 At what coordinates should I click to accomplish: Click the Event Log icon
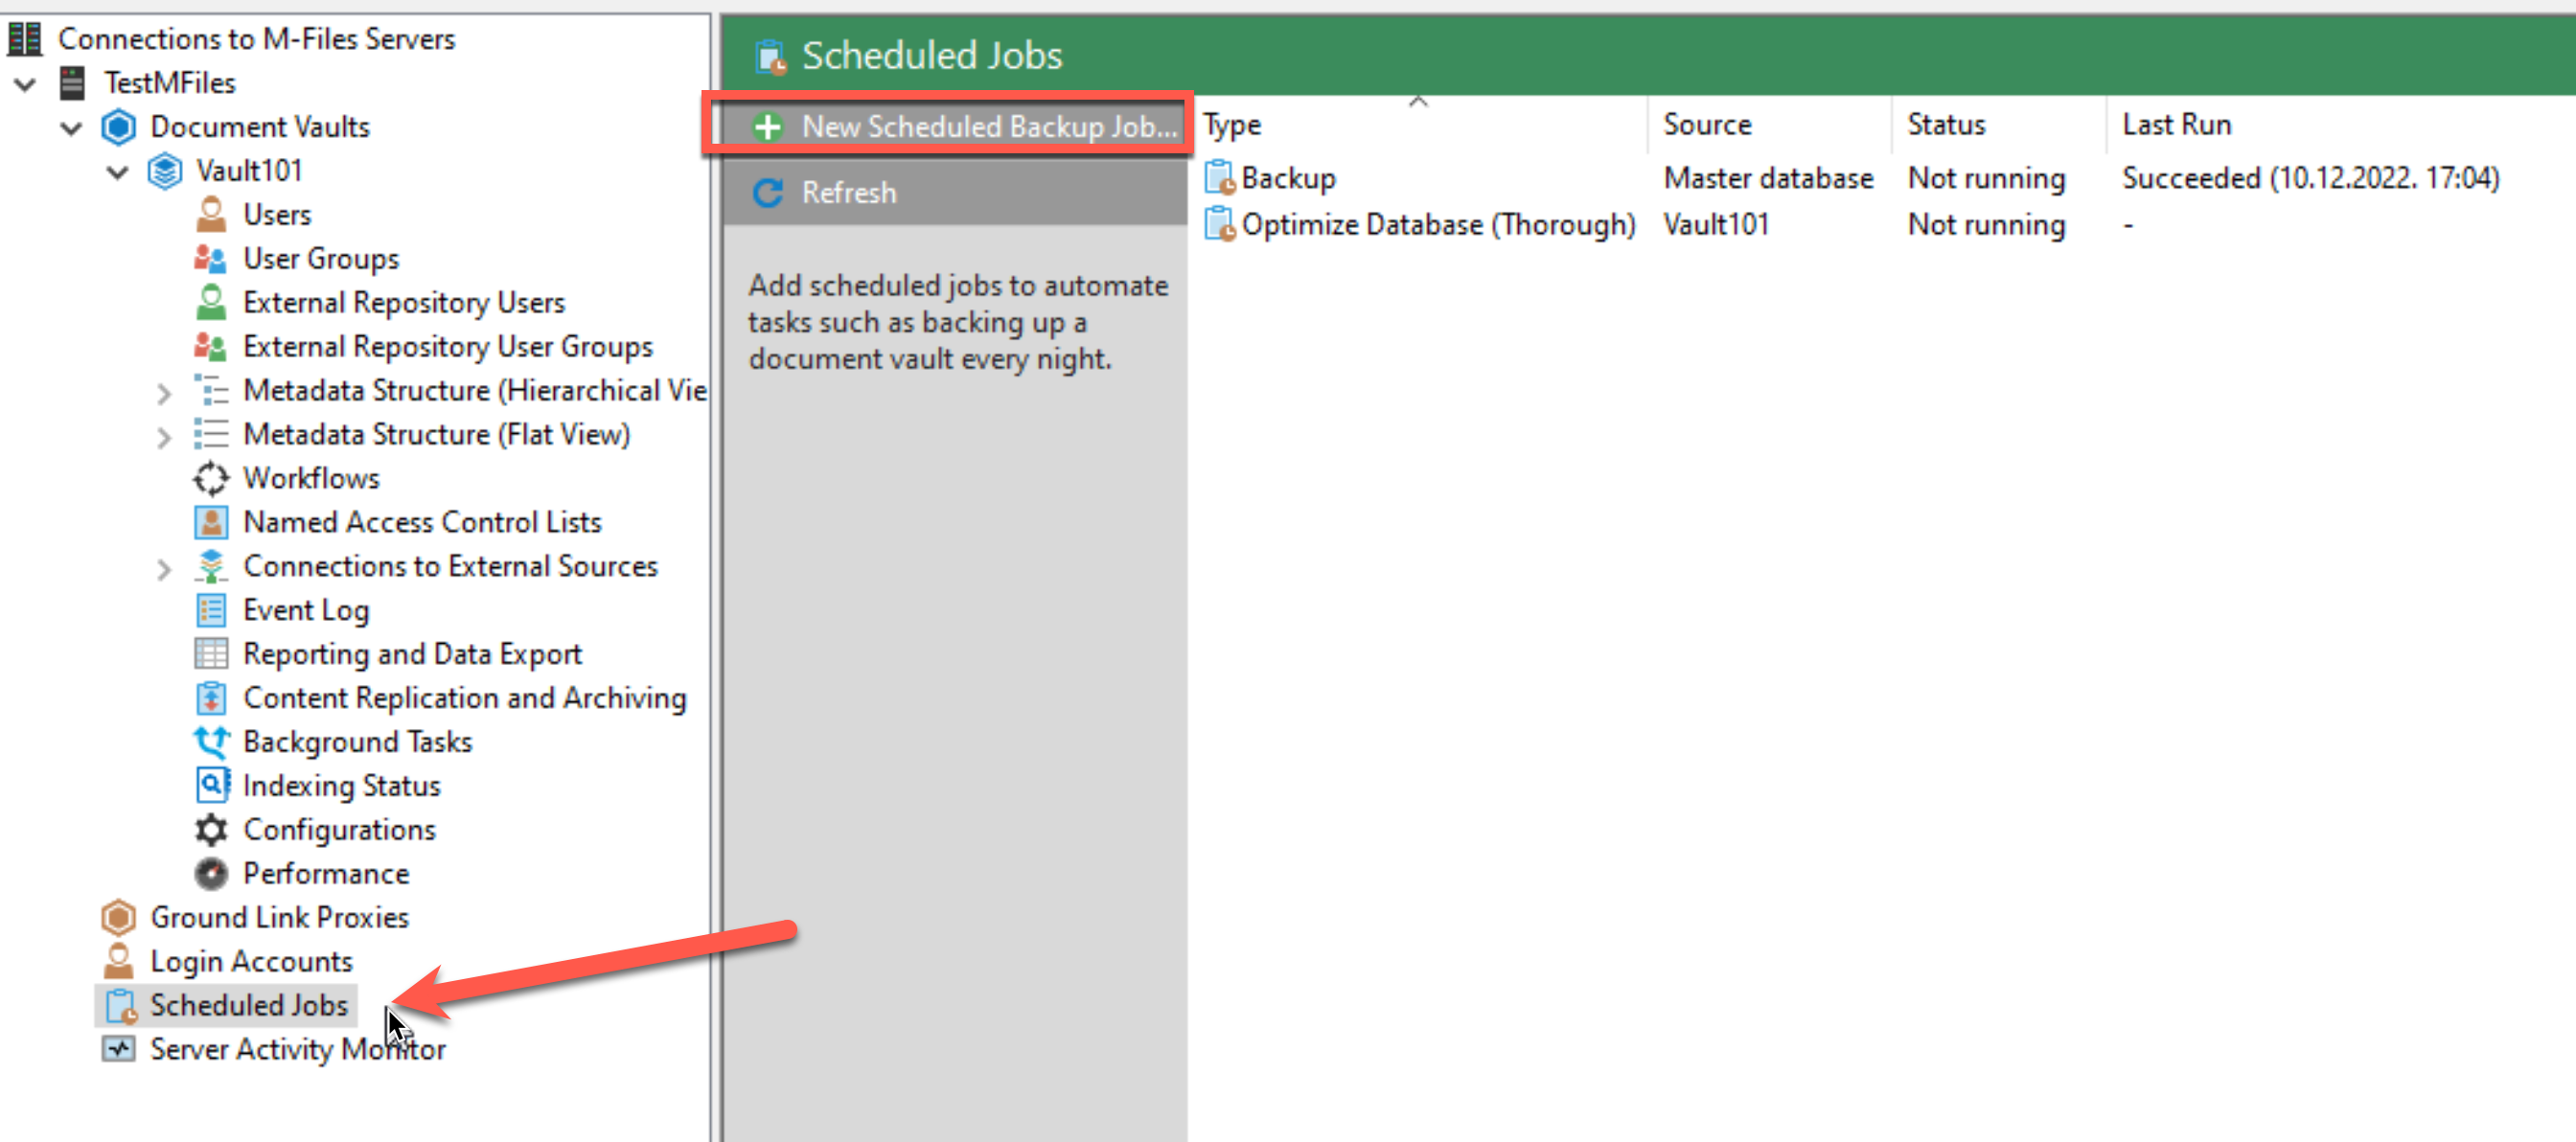(211, 610)
